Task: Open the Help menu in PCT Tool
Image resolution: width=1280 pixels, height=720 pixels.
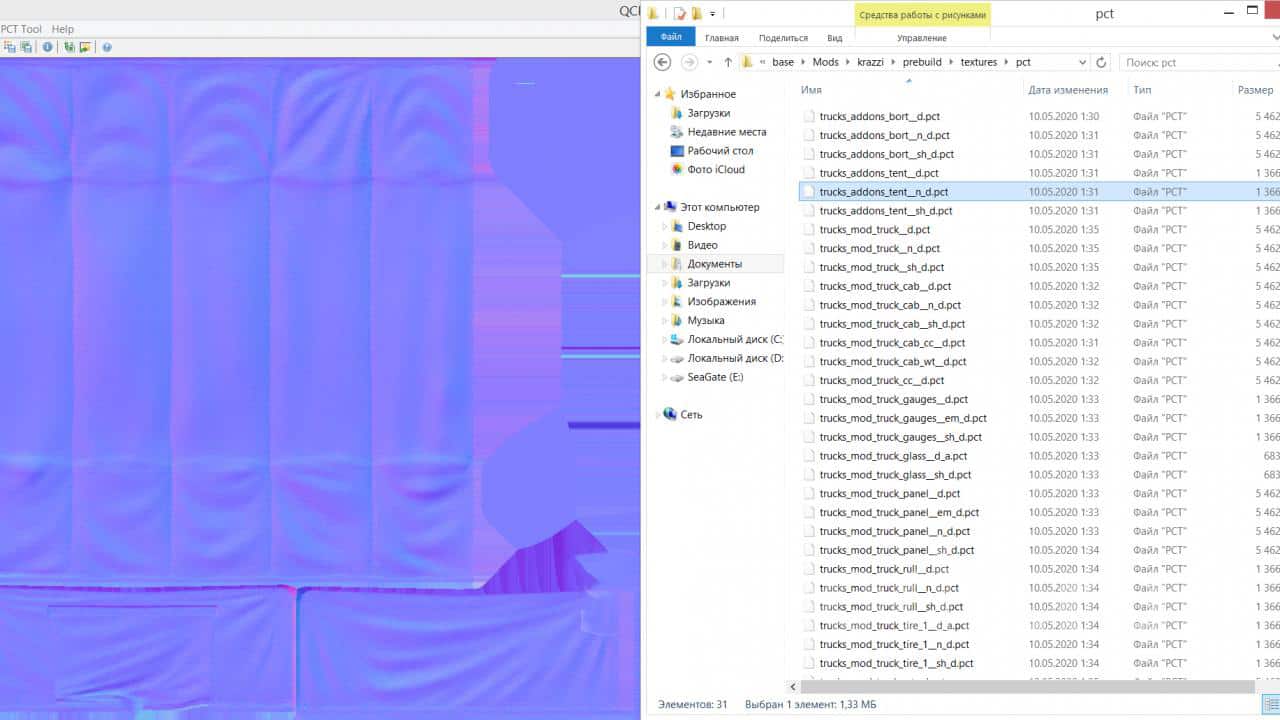Action: (x=62, y=29)
